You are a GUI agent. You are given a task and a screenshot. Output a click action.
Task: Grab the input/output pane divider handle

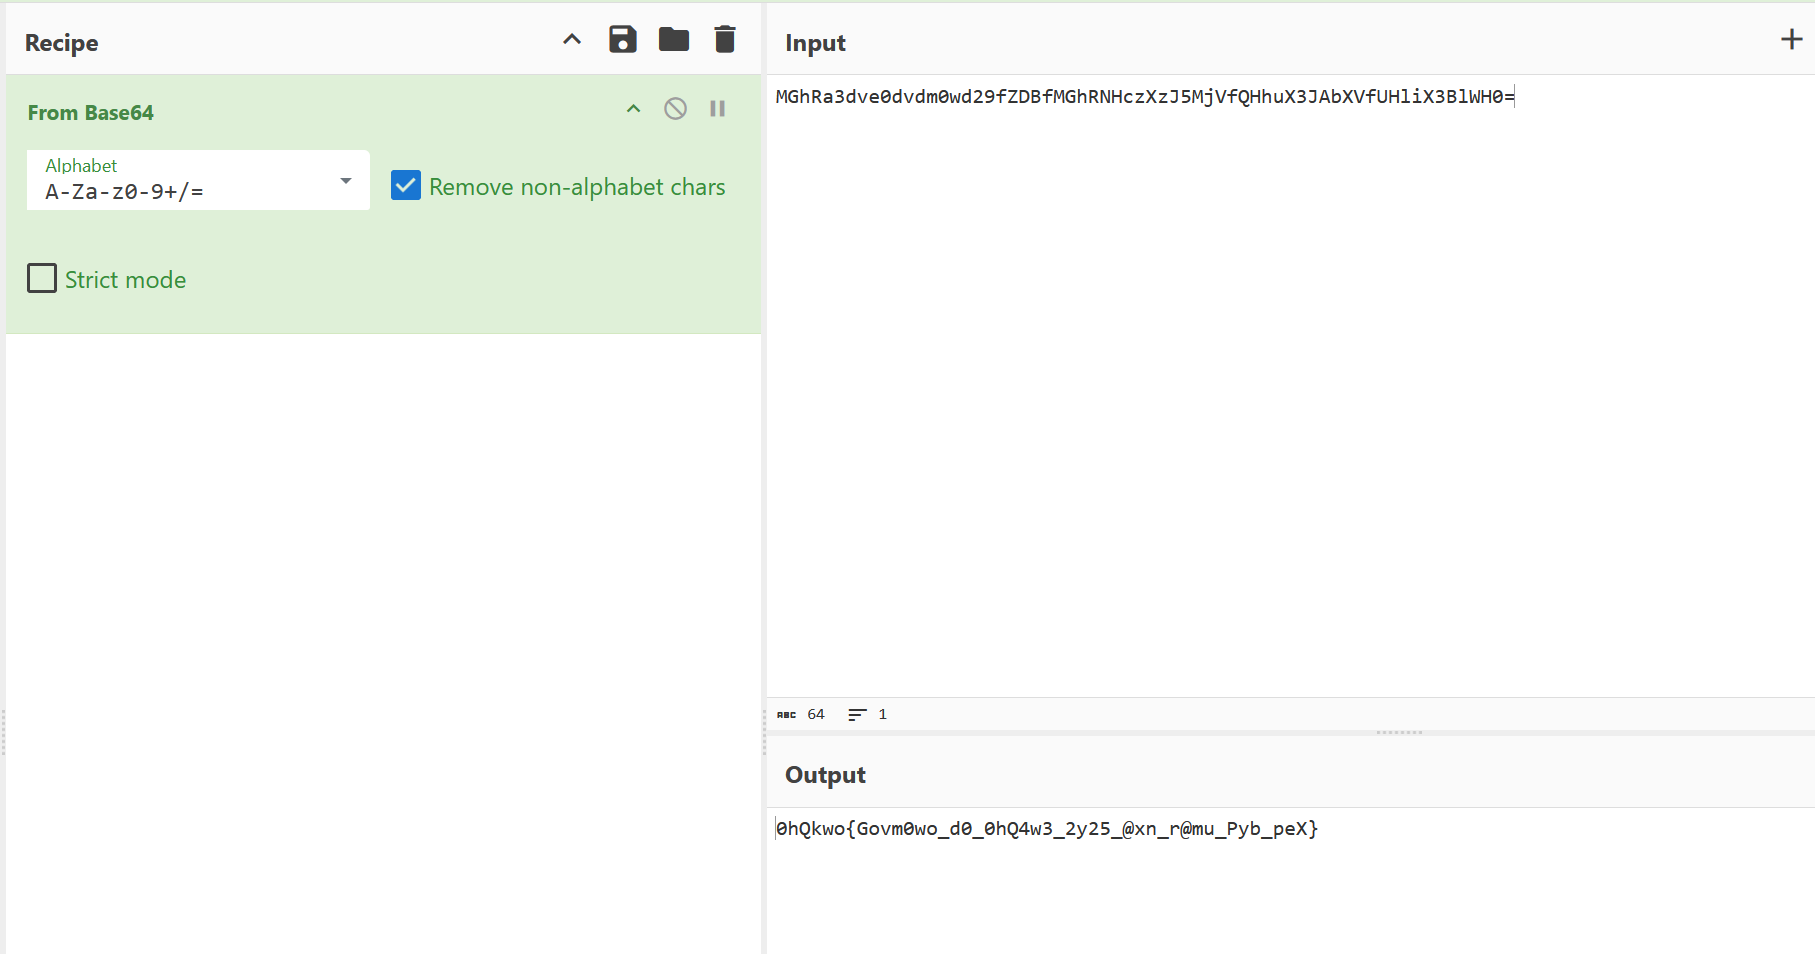click(x=1398, y=733)
